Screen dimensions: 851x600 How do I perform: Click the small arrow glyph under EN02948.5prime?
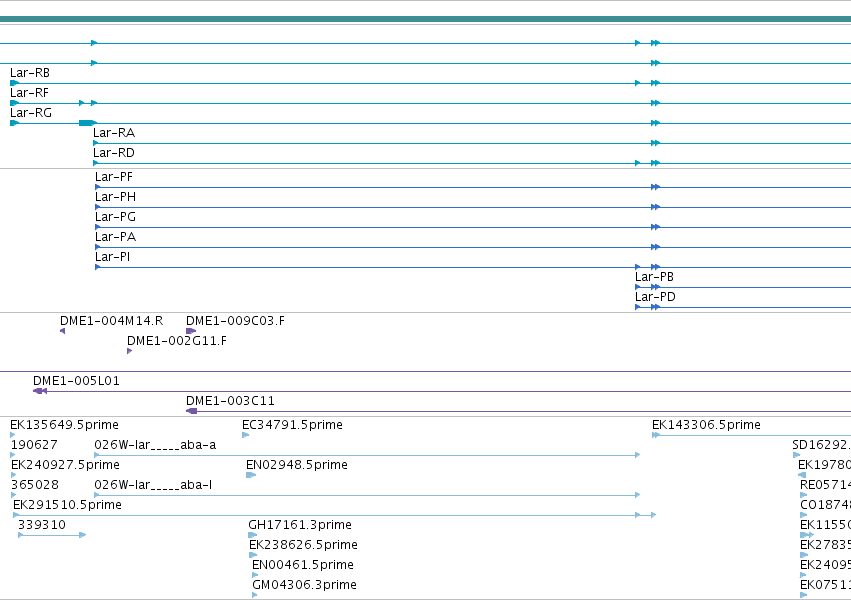251,475
